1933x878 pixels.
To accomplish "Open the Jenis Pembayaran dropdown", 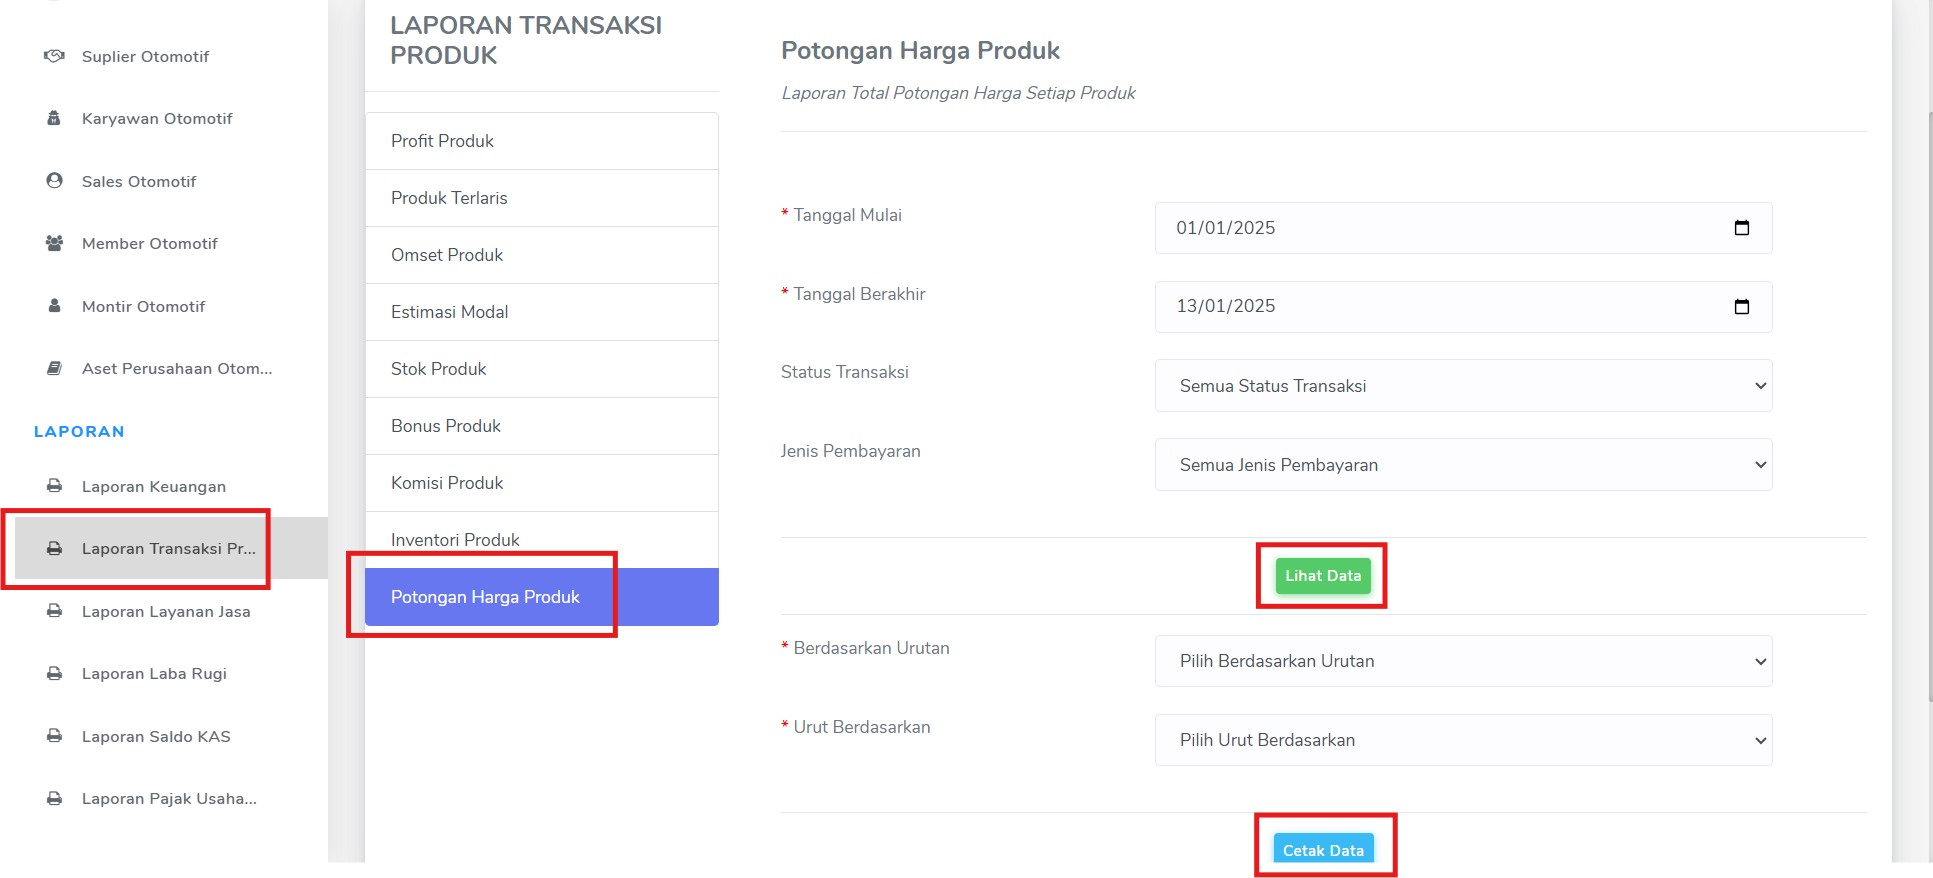I will (1463, 465).
